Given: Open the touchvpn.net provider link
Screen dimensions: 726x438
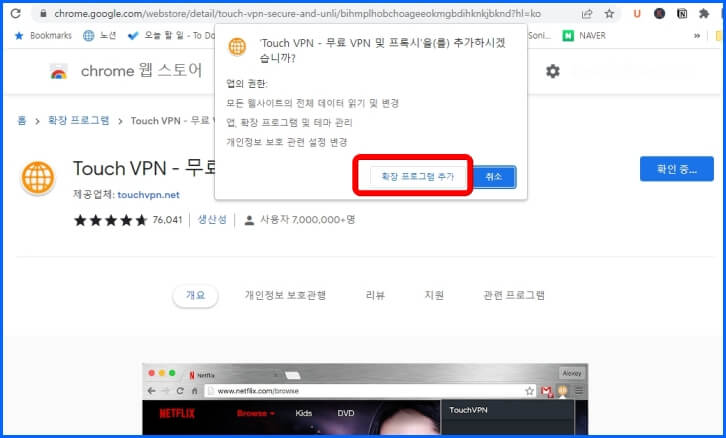Looking at the screenshot, I should [x=148, y=195].
